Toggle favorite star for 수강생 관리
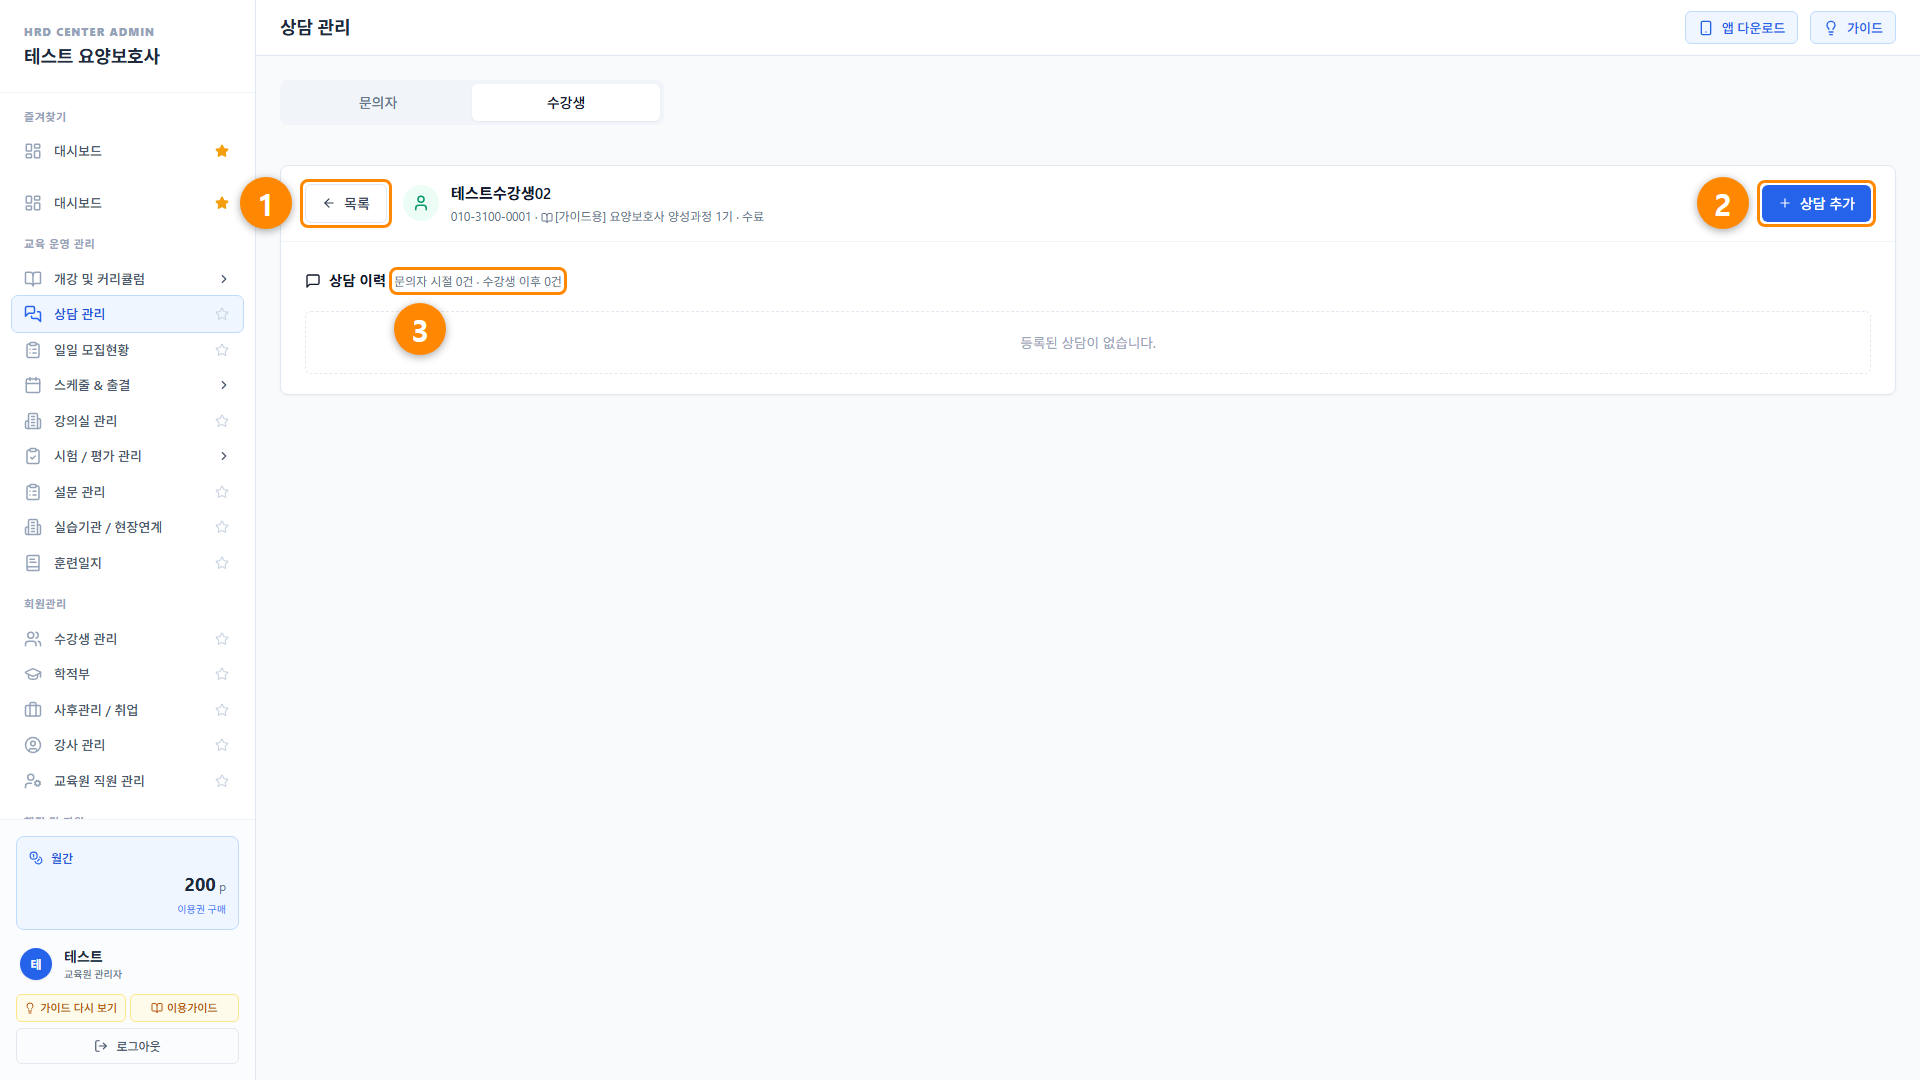Image resolution: width=1920 pixels, height=1080 pixels. coord(222,639)
